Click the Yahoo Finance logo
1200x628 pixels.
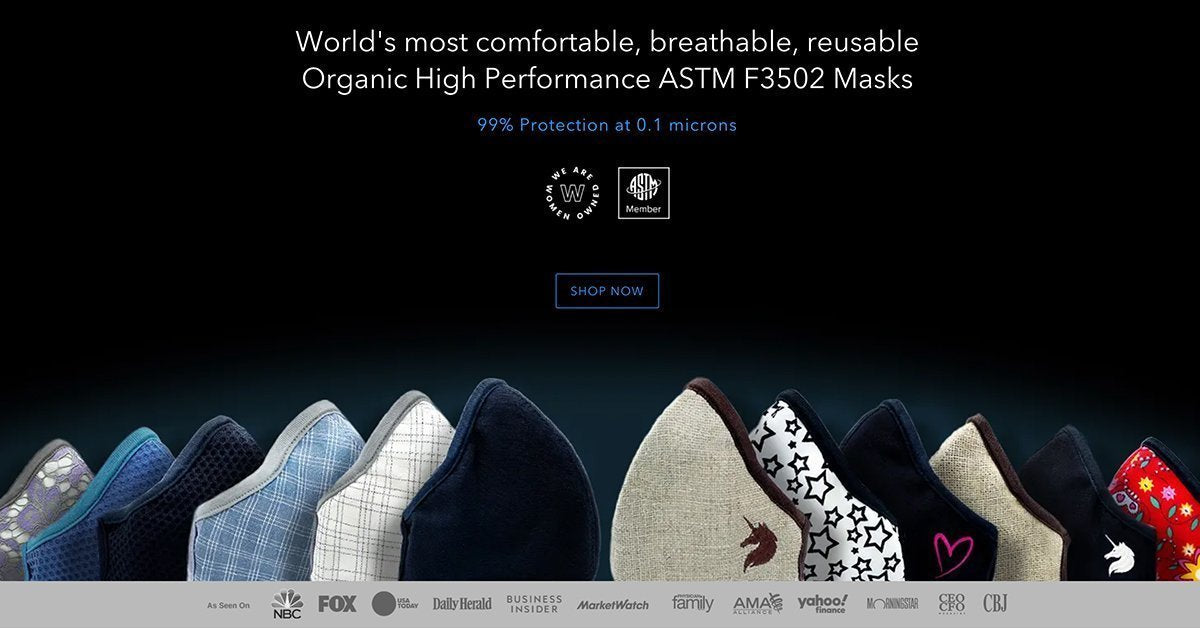coord(822,604)
